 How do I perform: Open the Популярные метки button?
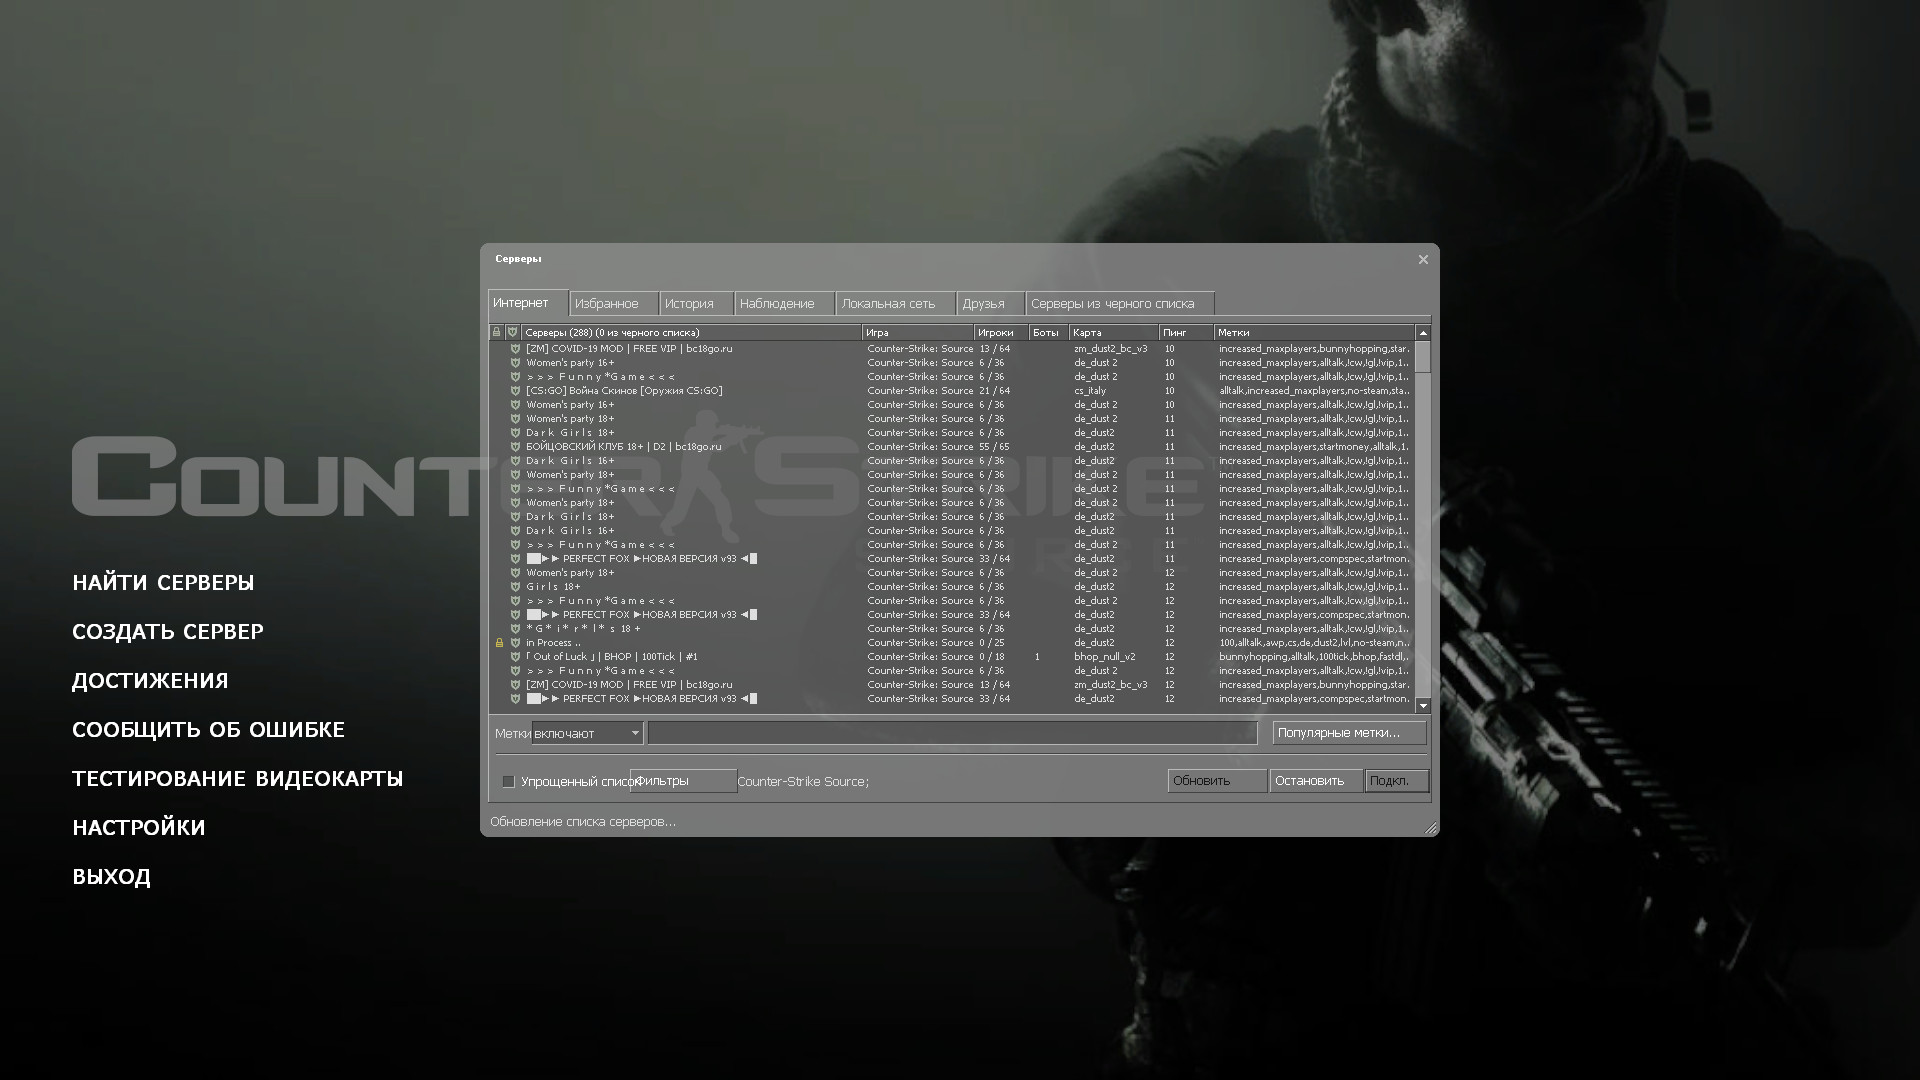(x=1350, y=733)
